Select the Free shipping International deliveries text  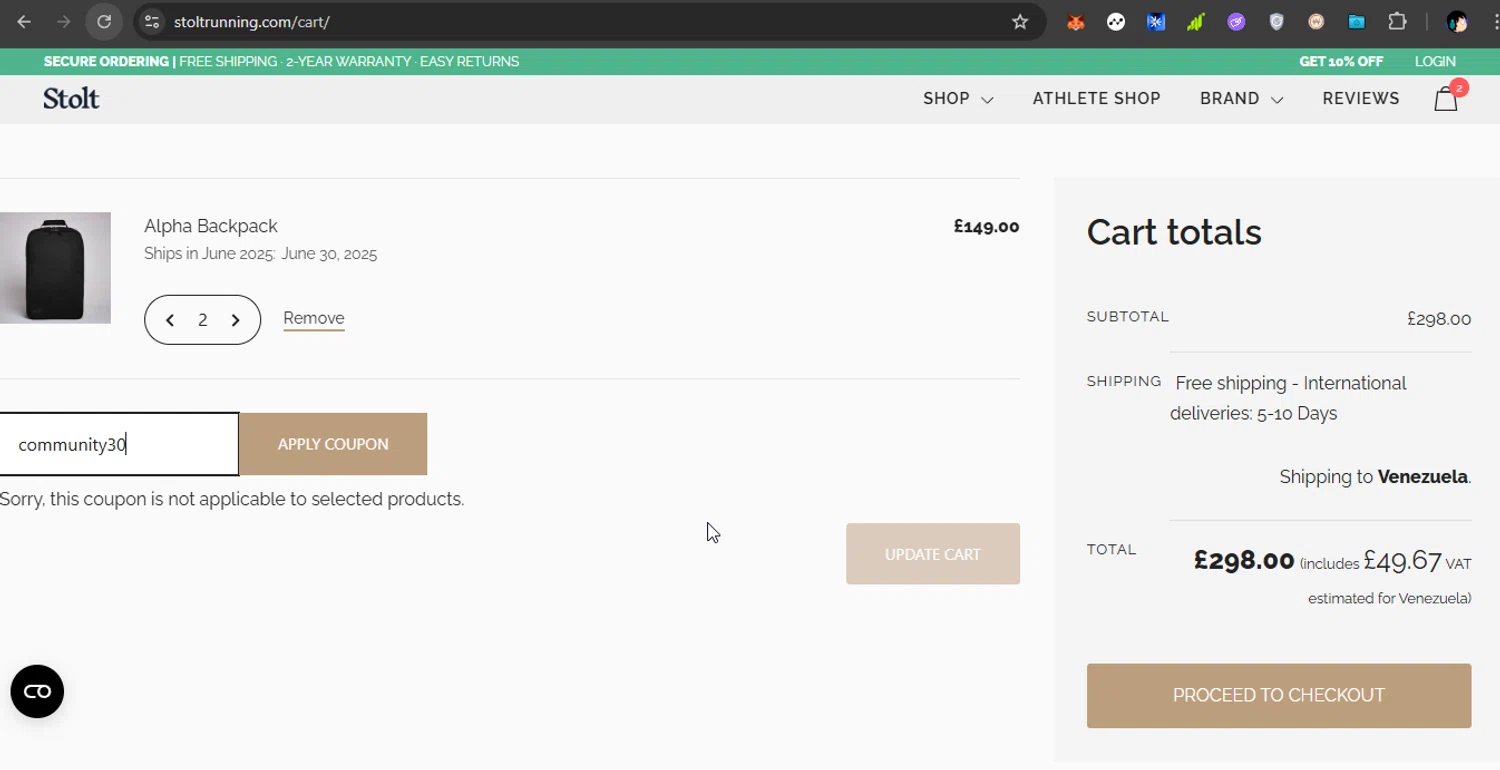tap(1290, 398)
